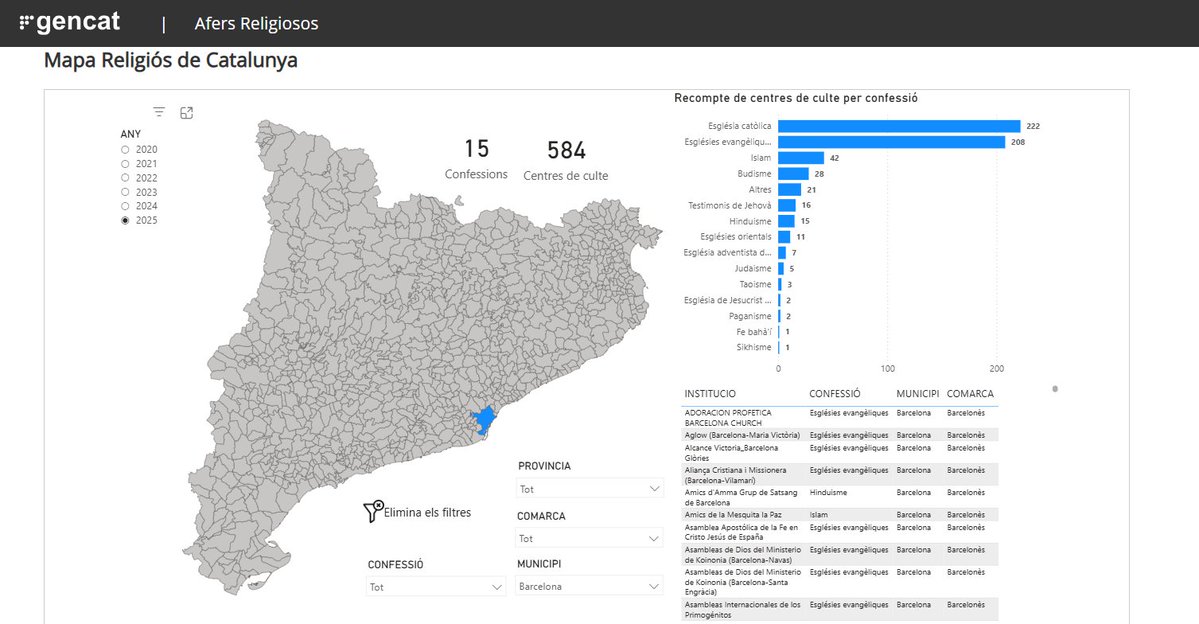Image resolution: width=1199 pixels, height=624 pixels.
Task: Click Judaisme label in chart
Action: [x=753, y=268]
